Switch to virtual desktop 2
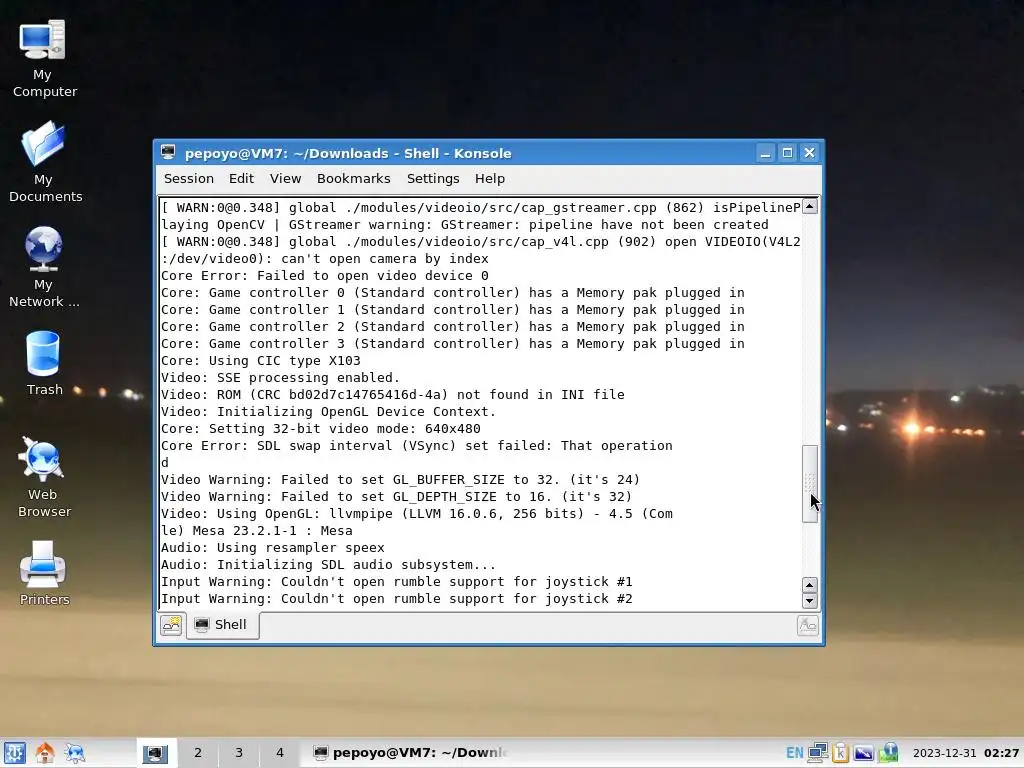Image resolution: width=1024 pixels, height=768 pixels. [197, 752]
